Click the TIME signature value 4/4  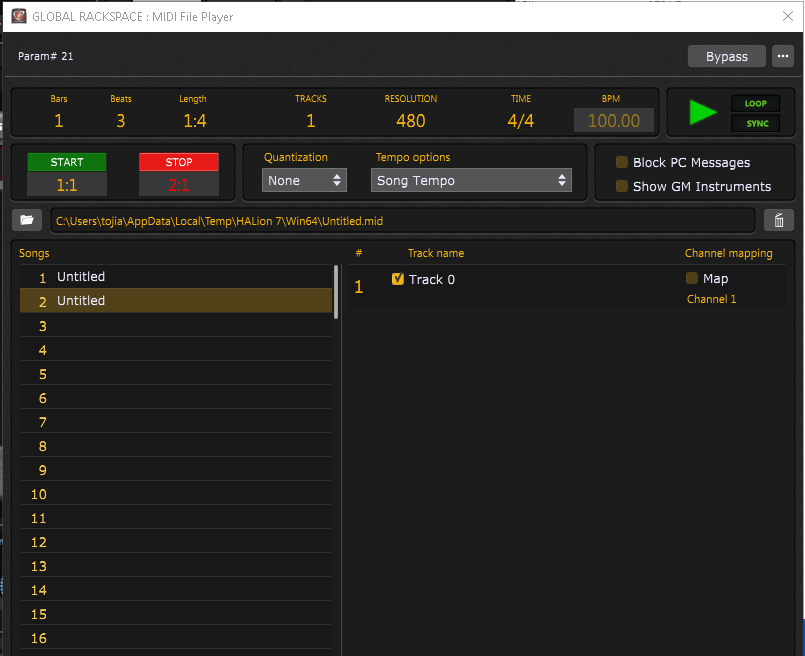(x=520, y=121)
